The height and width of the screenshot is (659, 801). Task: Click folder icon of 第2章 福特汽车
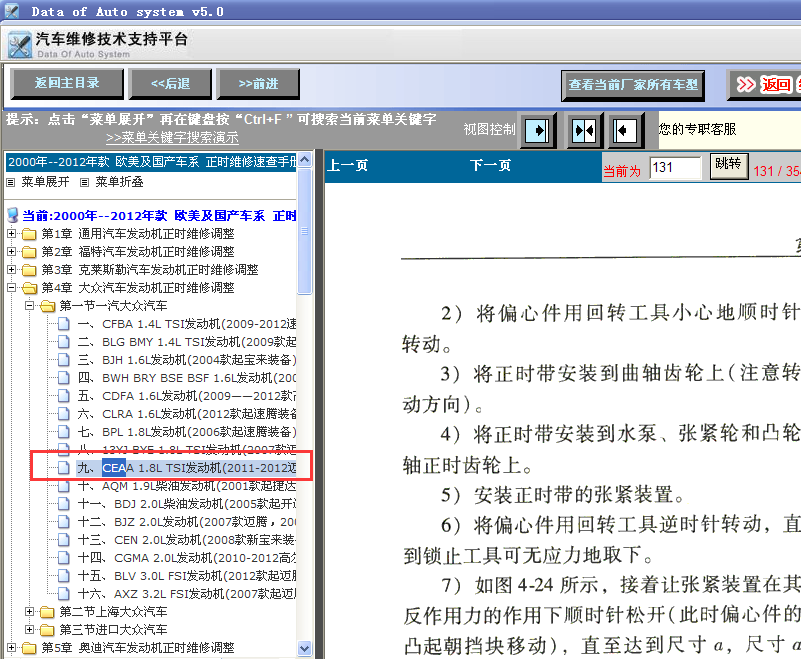click(29, 252)
